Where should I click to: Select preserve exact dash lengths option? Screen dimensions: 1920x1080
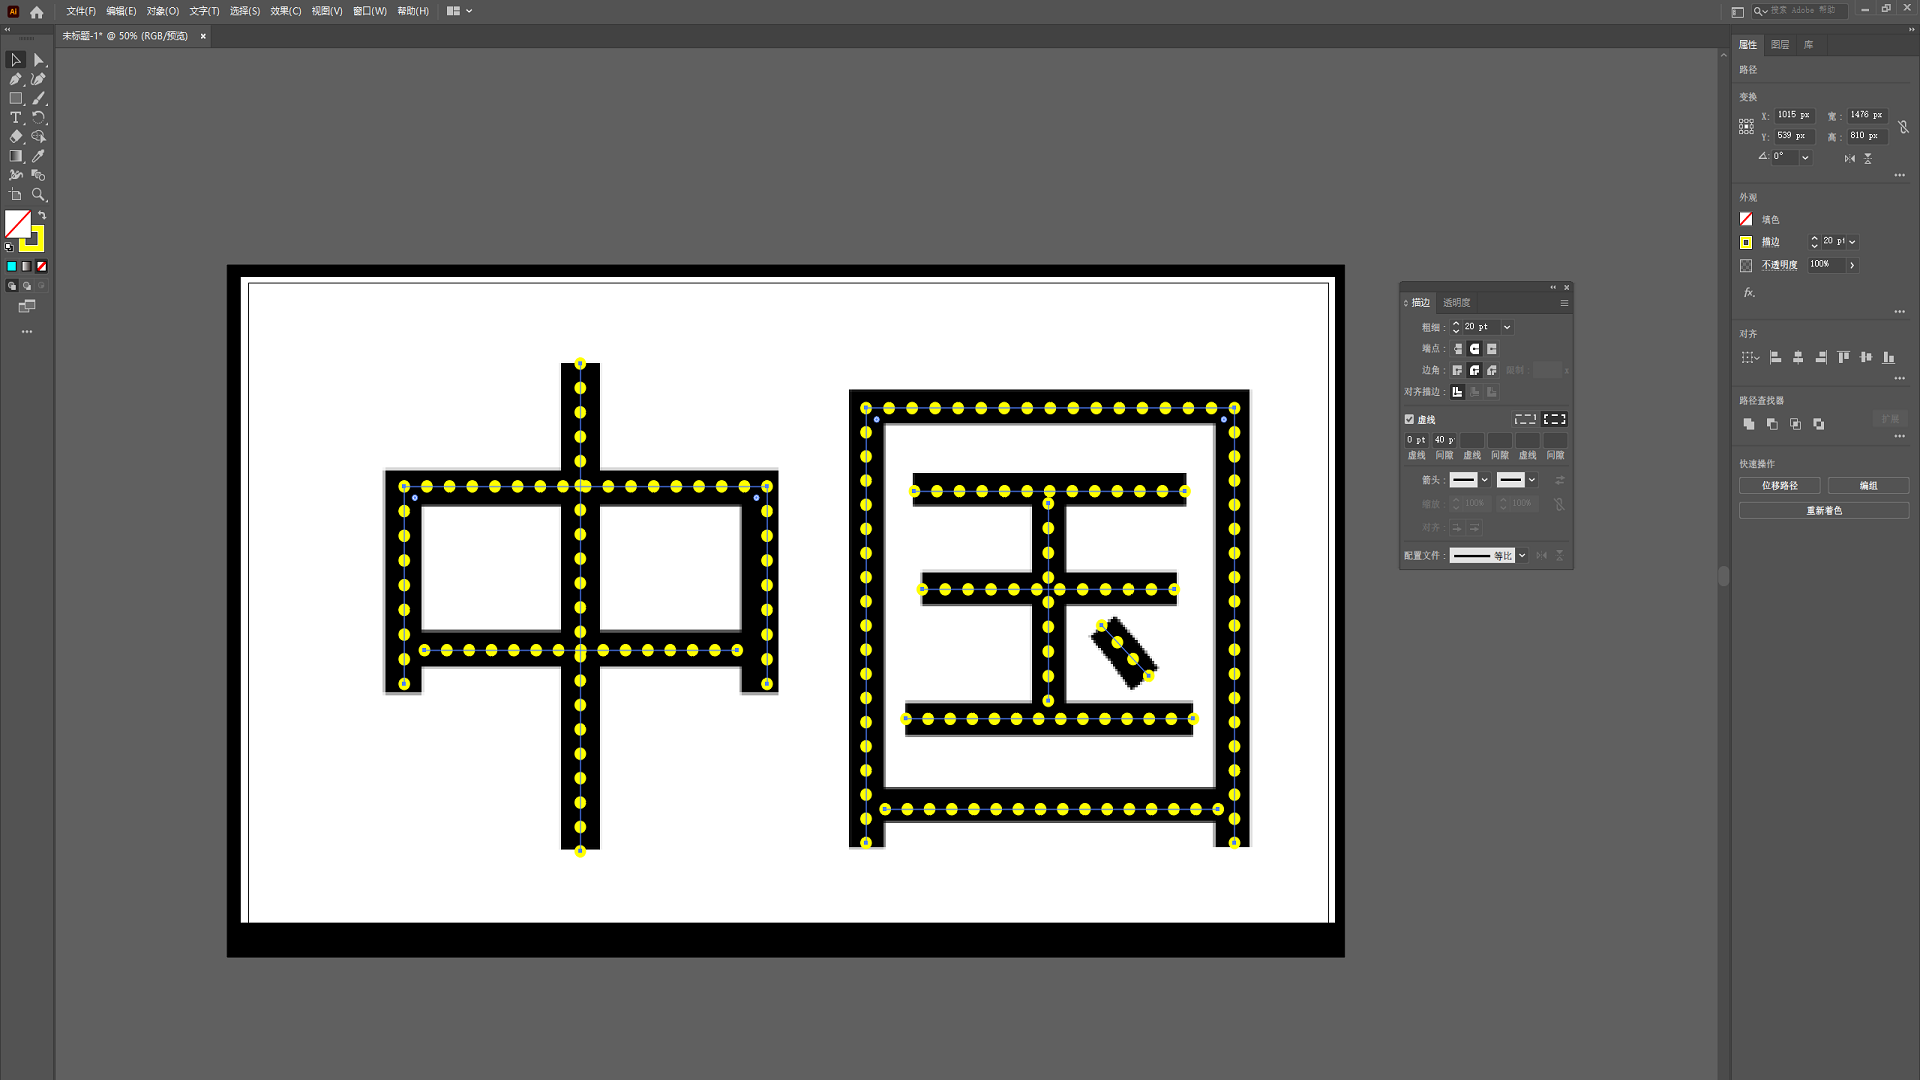pos(1525,420)
